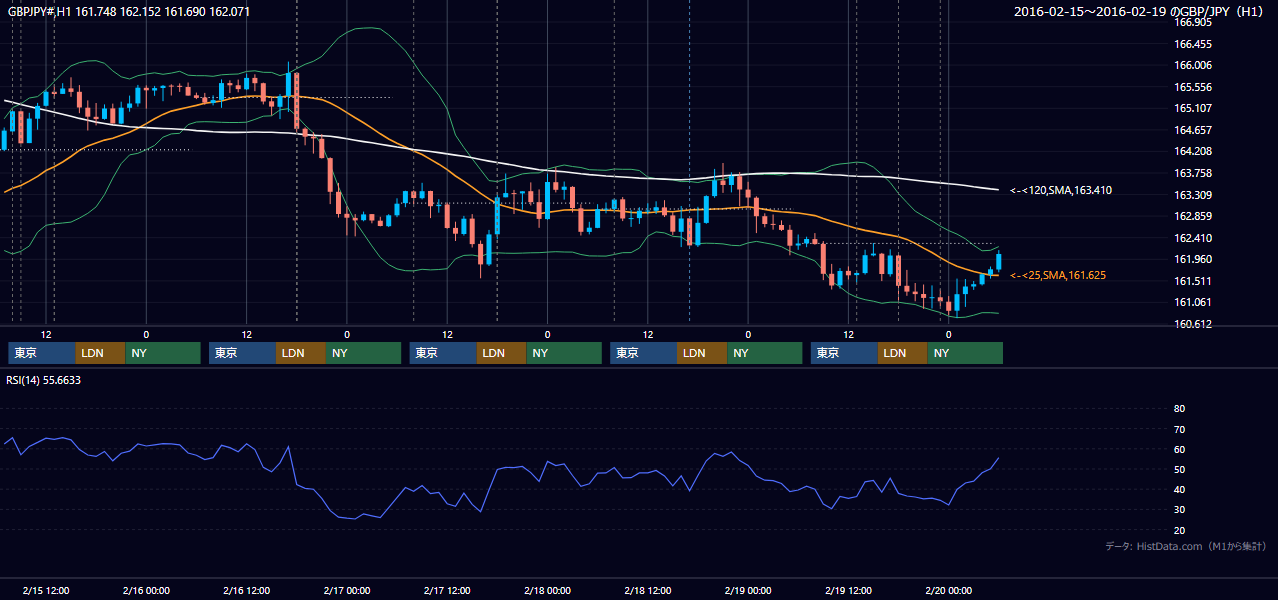
Task: Select the 2/16 12:00 time axis label
Action: click(x=247, y=590)
